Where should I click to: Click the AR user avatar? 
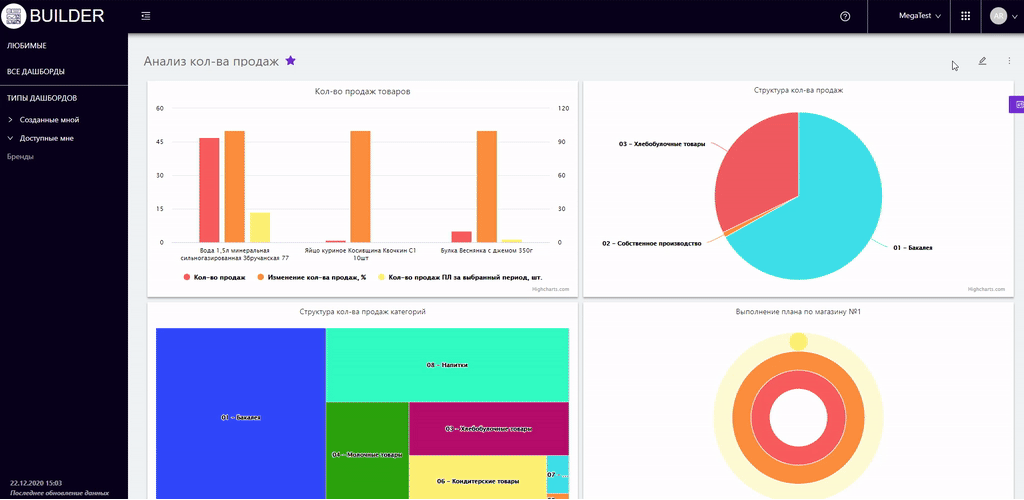click(998, 16)
